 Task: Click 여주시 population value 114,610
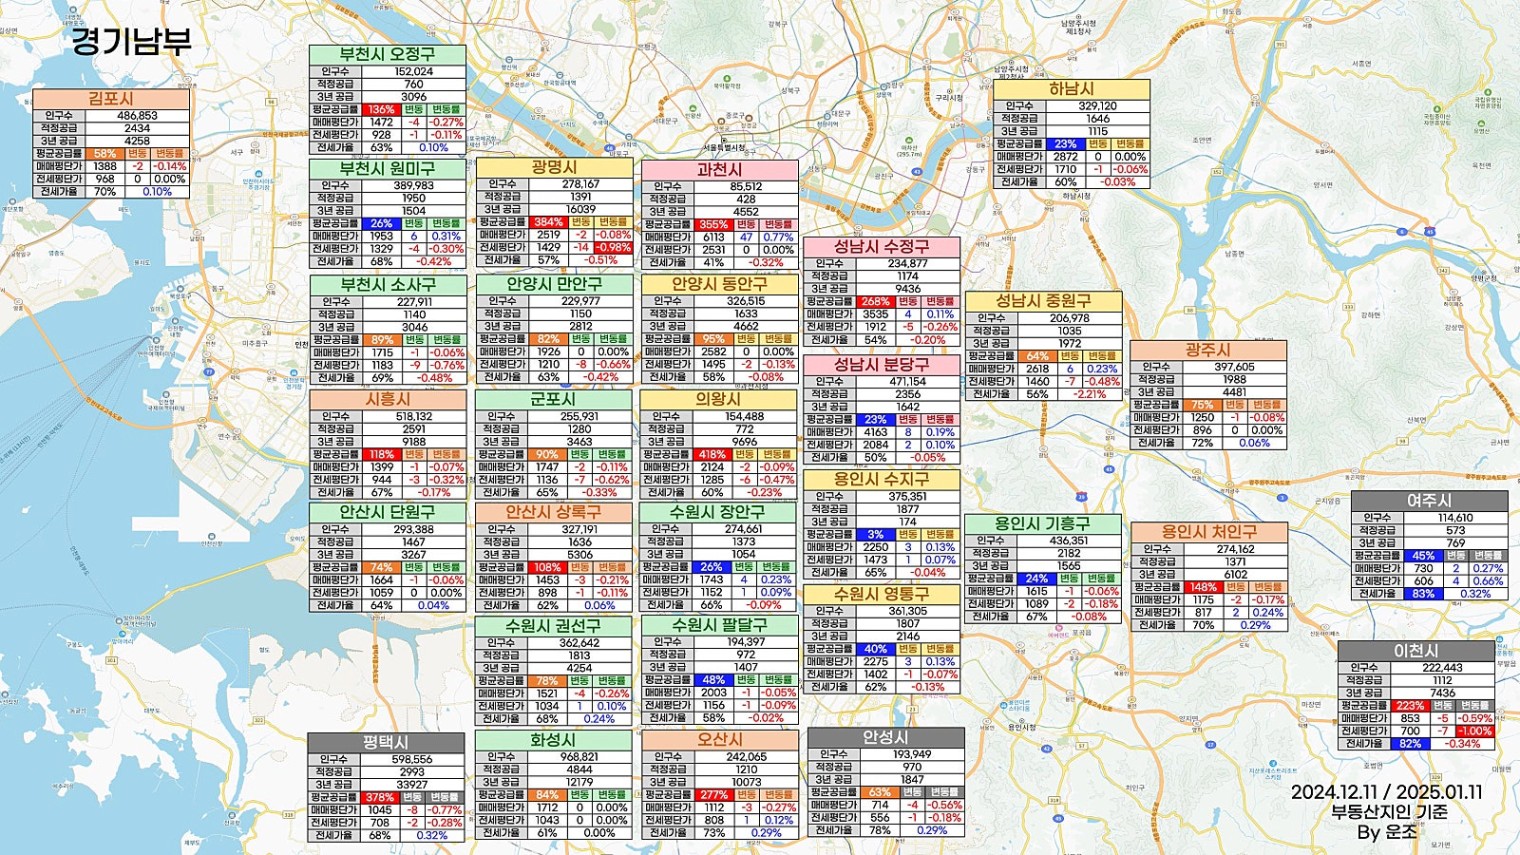click(1455, 518)
